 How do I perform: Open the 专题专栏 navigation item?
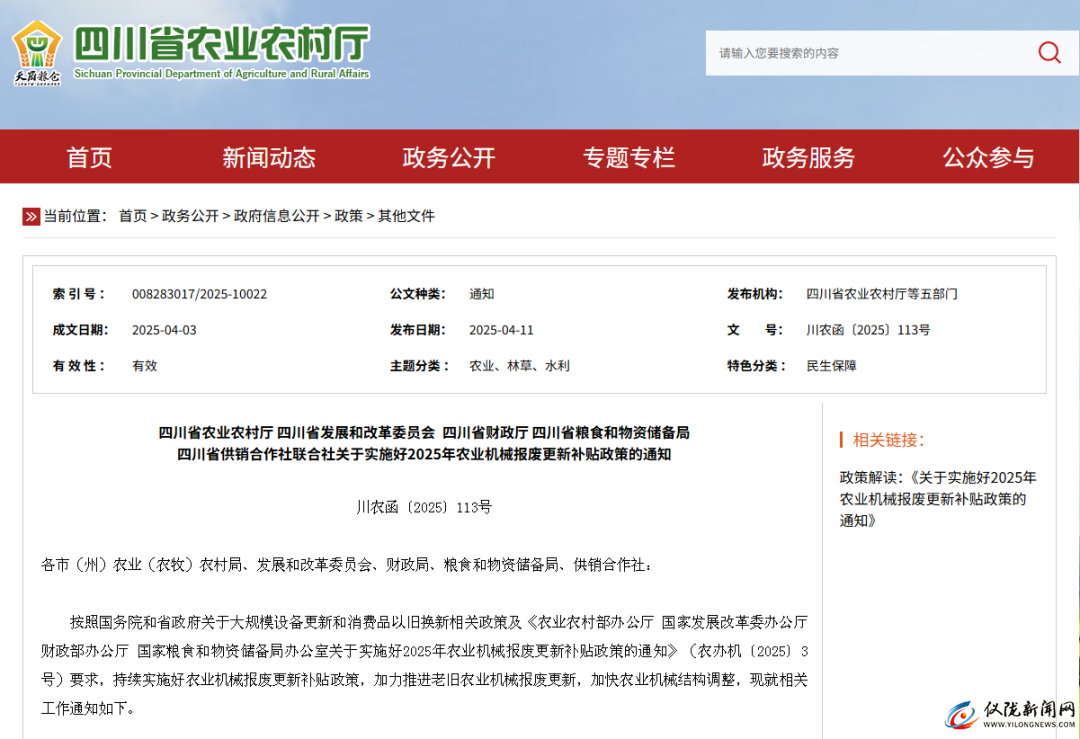pos(629,158)
